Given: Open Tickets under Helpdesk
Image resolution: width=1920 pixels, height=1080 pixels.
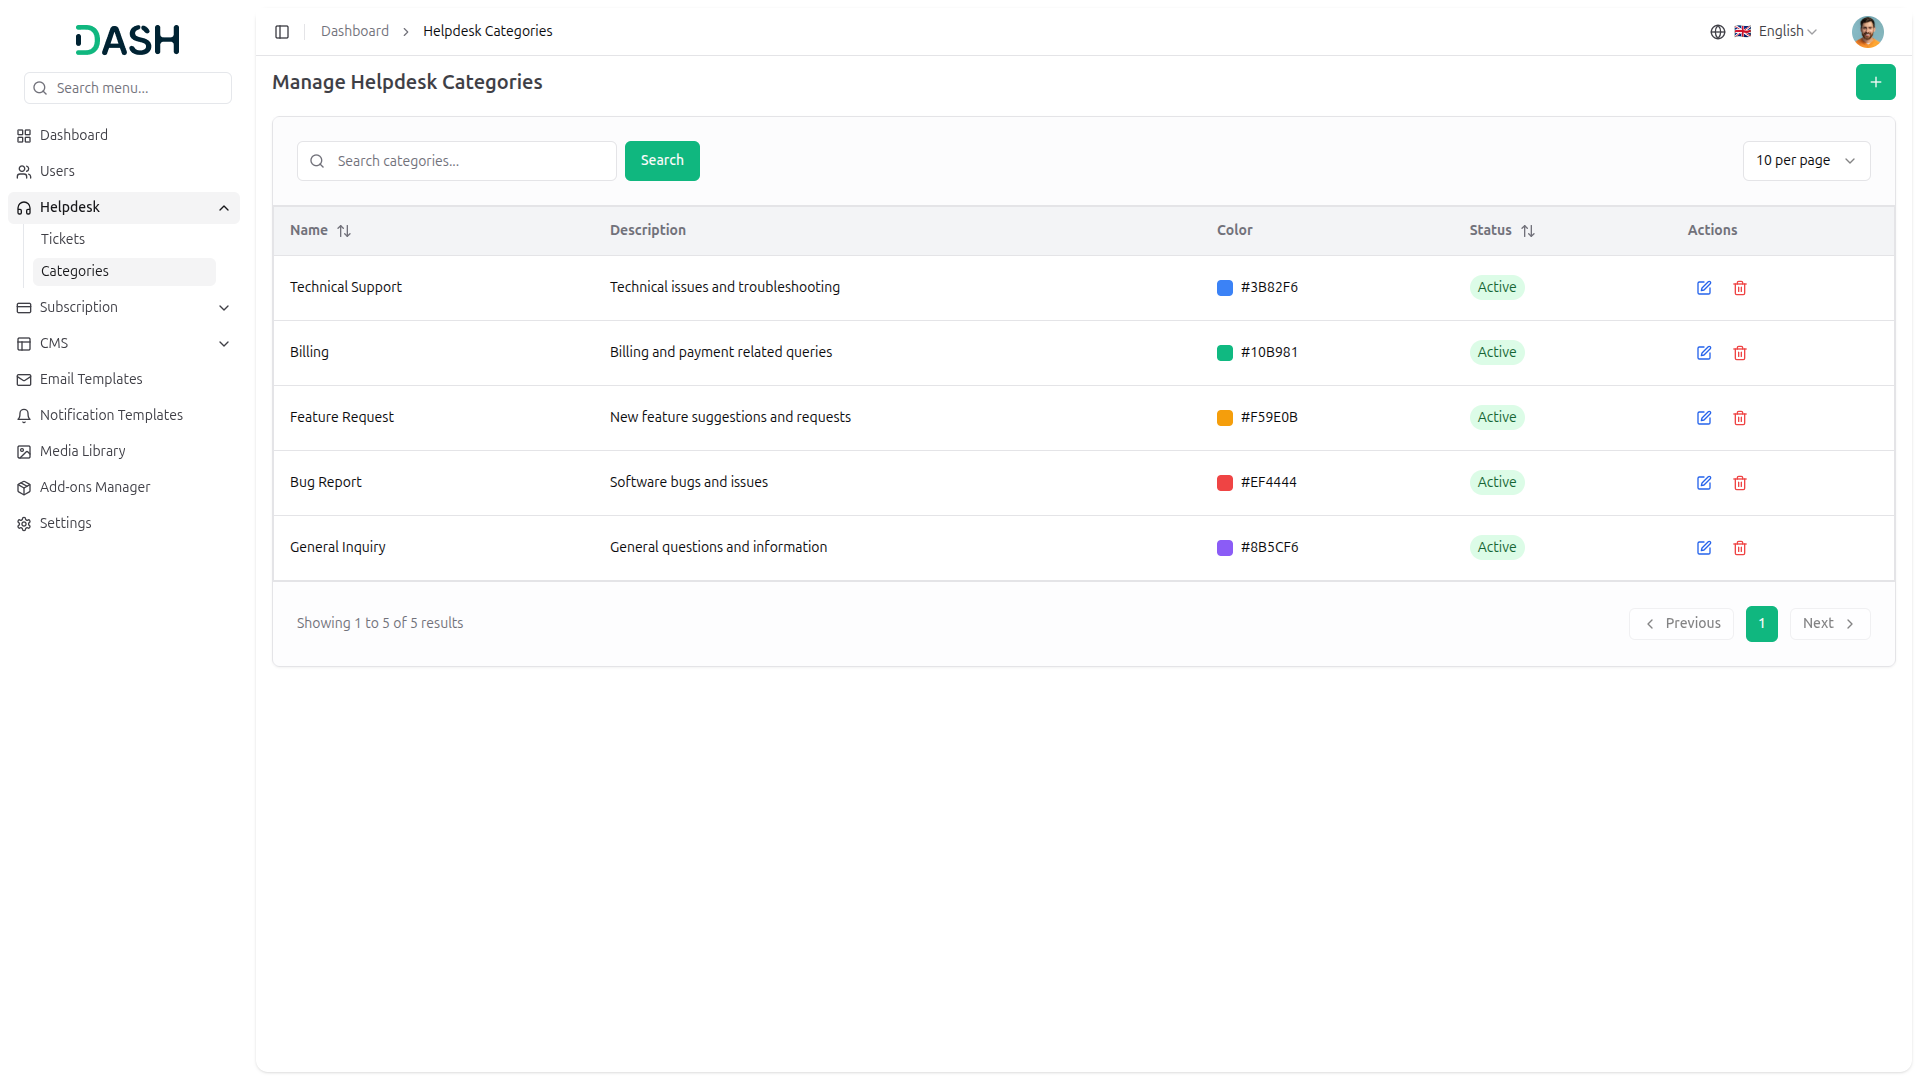Looking at the screenshot, I should 124,239.
